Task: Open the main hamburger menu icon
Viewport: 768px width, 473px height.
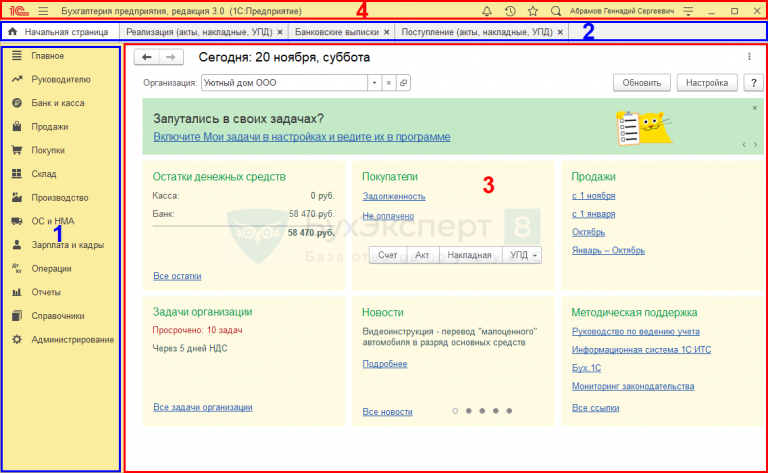Action: [43, 11]
